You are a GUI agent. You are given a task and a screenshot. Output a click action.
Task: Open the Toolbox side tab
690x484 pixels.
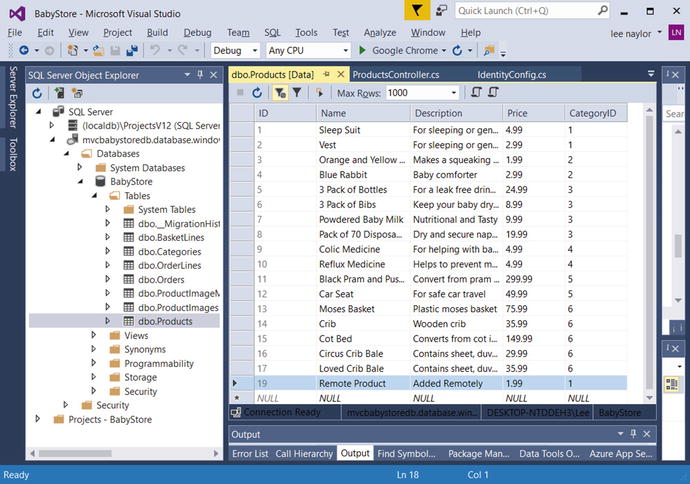(13, 154)
